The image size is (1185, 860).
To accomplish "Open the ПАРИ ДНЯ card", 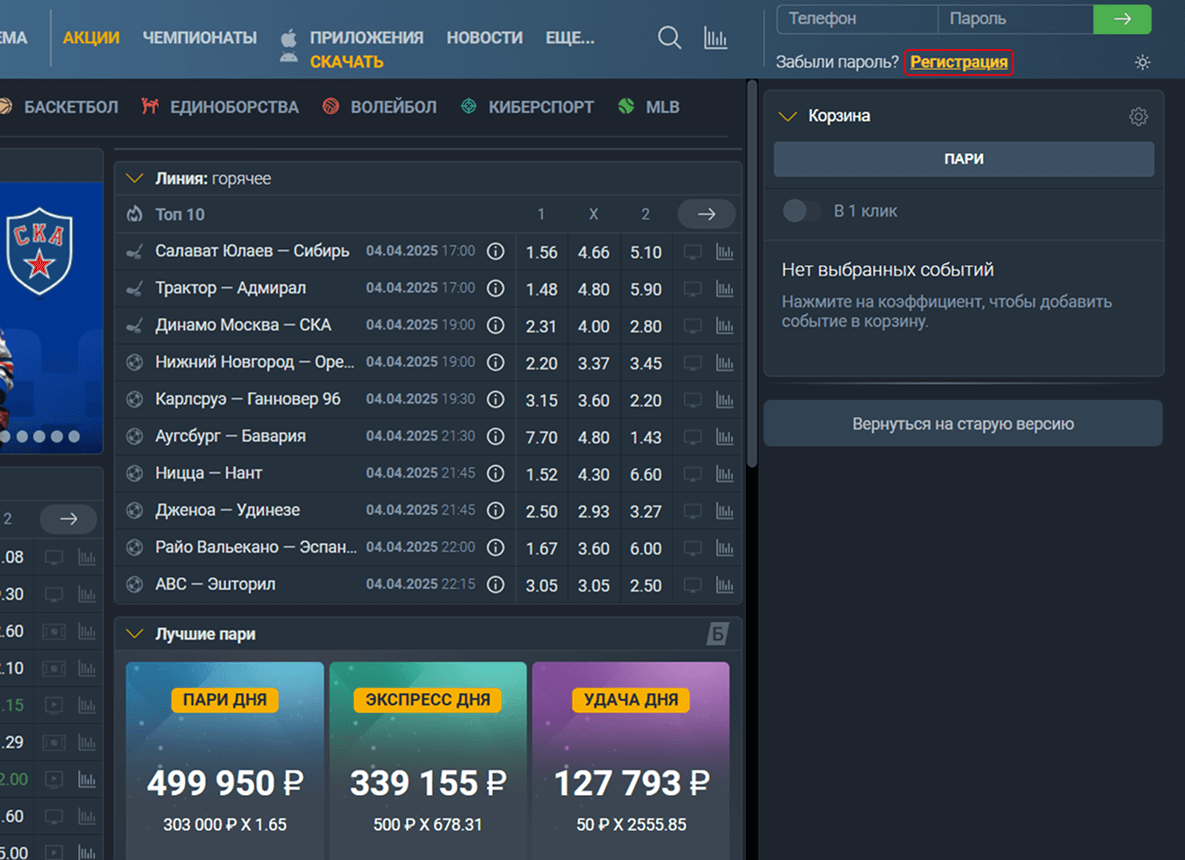I will pyautogui.click(x=225, y=760).
